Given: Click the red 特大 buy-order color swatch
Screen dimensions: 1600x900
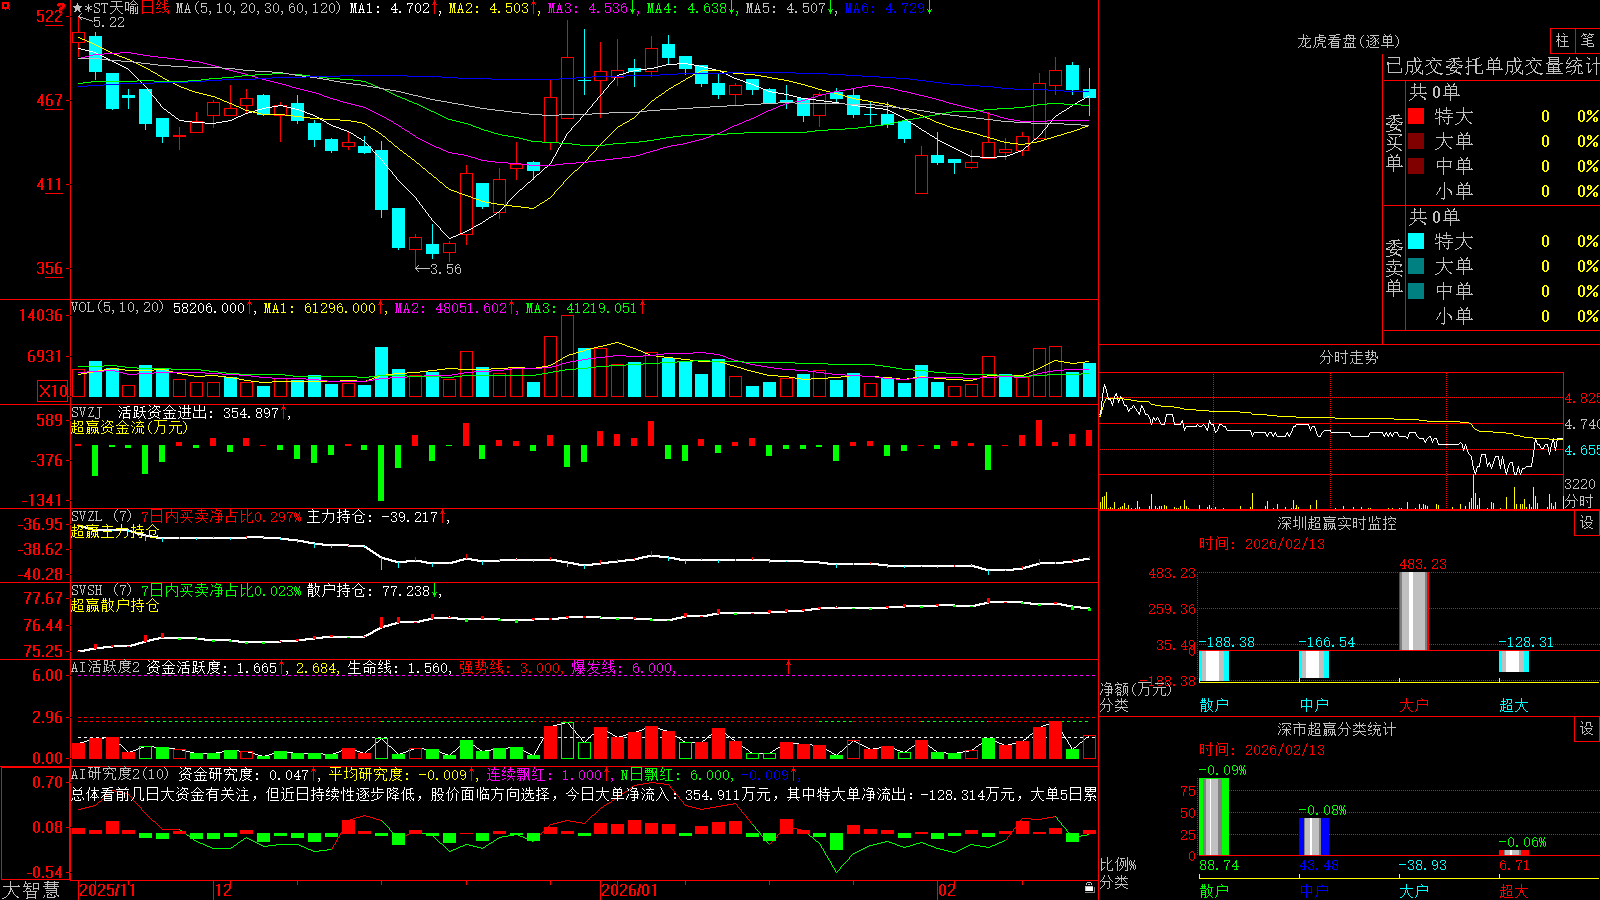Looking at the screenshot, I should point(1416,116).
